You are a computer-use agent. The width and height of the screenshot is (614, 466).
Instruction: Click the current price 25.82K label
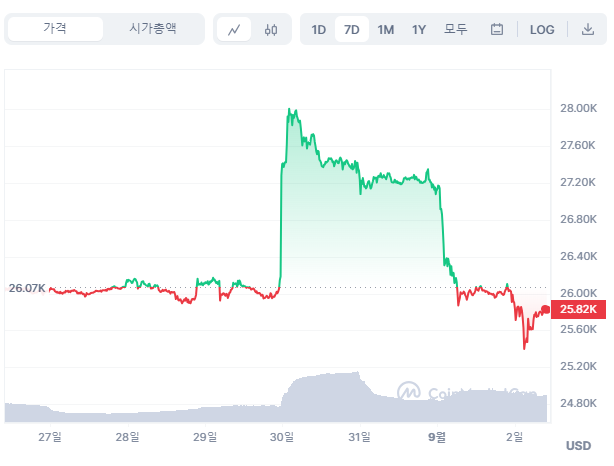[x=580, y=311]
